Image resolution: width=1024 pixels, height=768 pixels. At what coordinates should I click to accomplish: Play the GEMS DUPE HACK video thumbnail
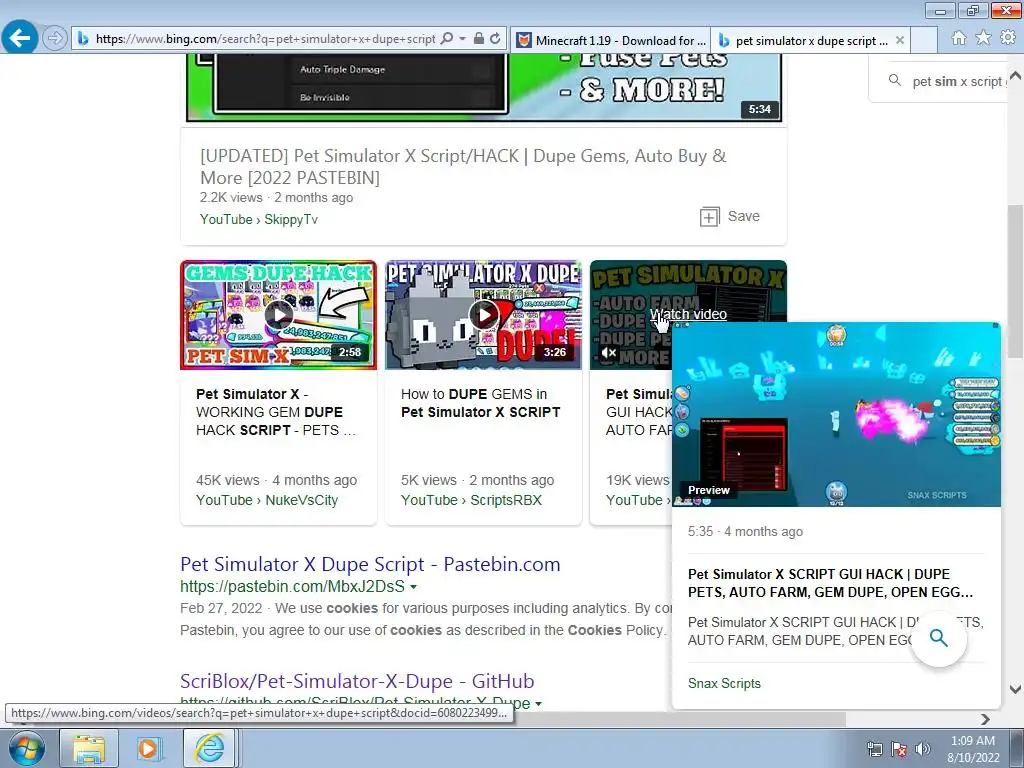(x=278, y=315)
